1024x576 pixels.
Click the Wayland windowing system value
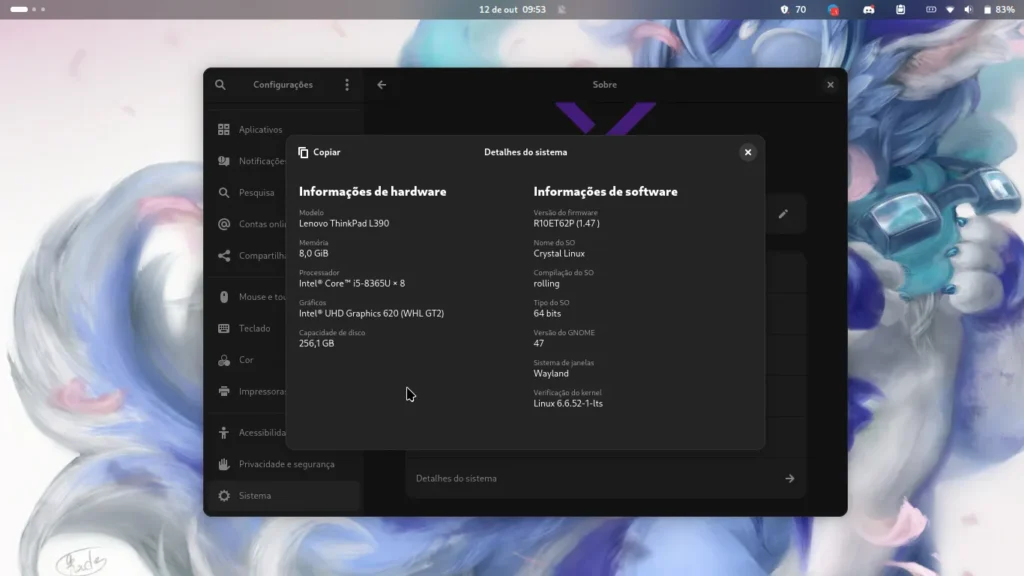tap(551, 374)
